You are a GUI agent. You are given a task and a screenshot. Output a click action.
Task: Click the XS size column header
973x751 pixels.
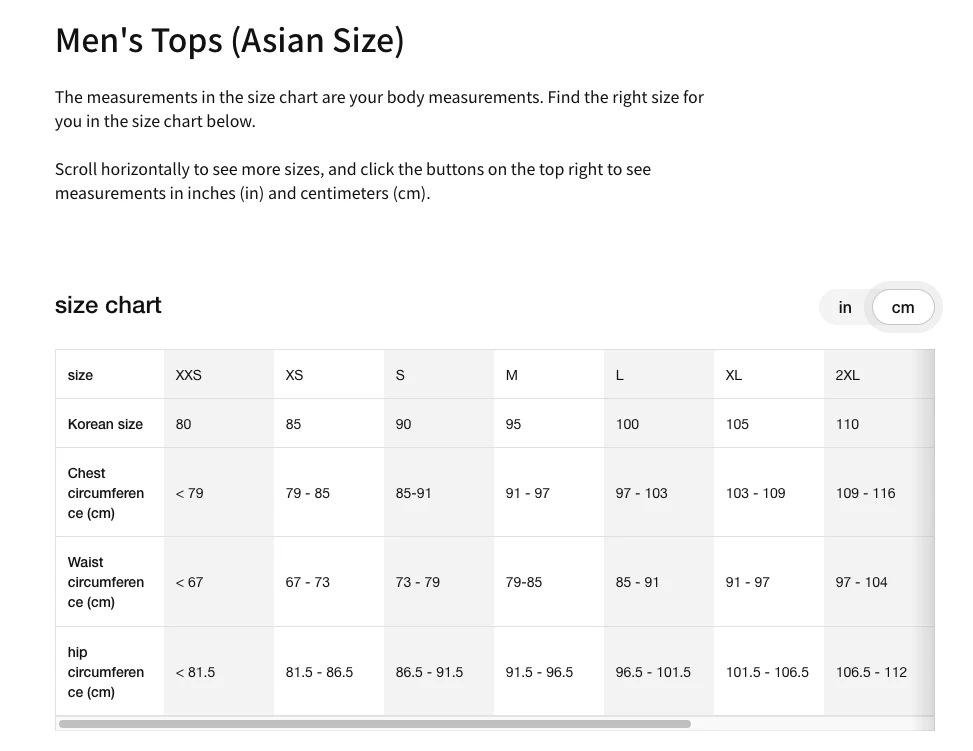294,375
